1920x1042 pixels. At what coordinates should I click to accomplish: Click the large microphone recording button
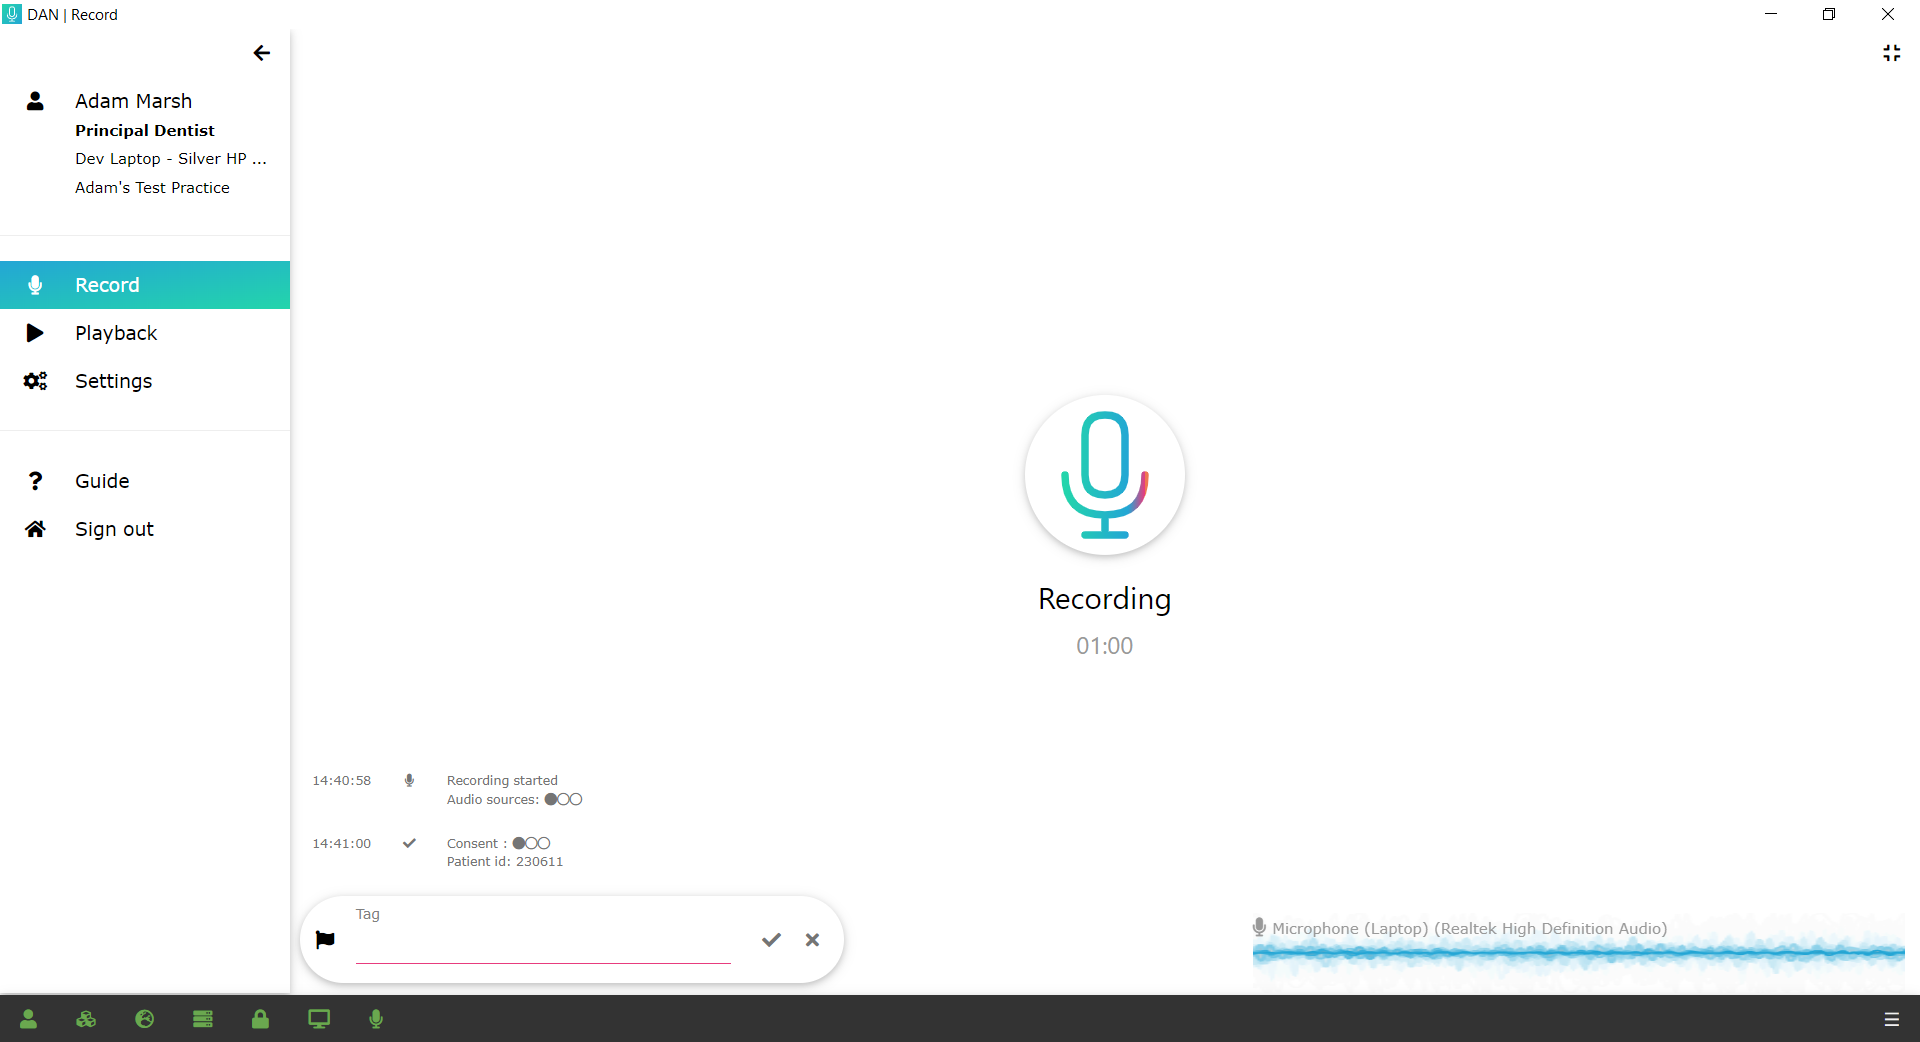tap(1104, 475)
